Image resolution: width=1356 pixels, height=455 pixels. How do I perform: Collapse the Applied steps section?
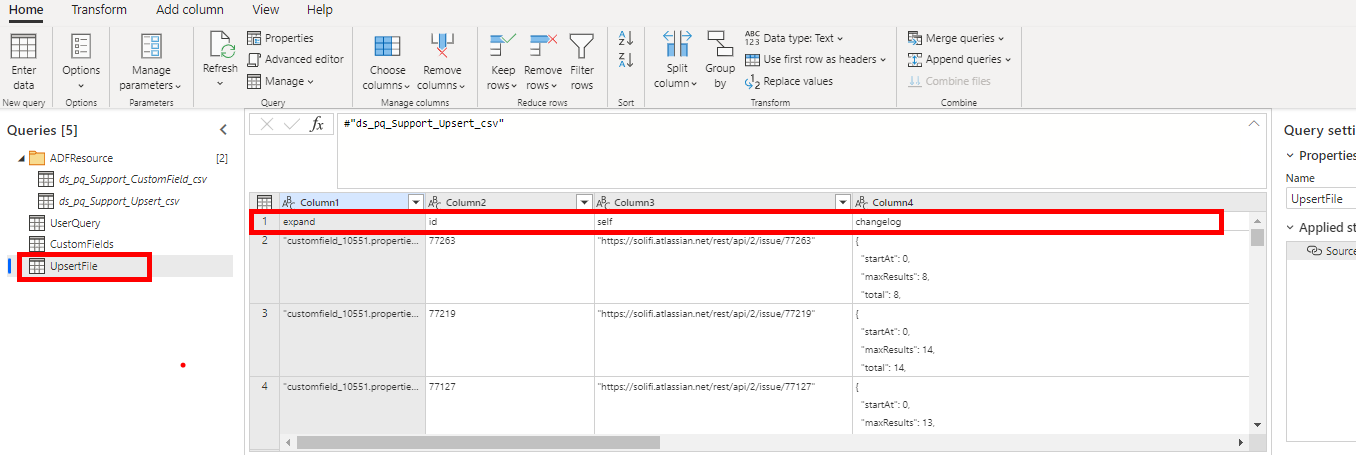tap(1289, 227)
